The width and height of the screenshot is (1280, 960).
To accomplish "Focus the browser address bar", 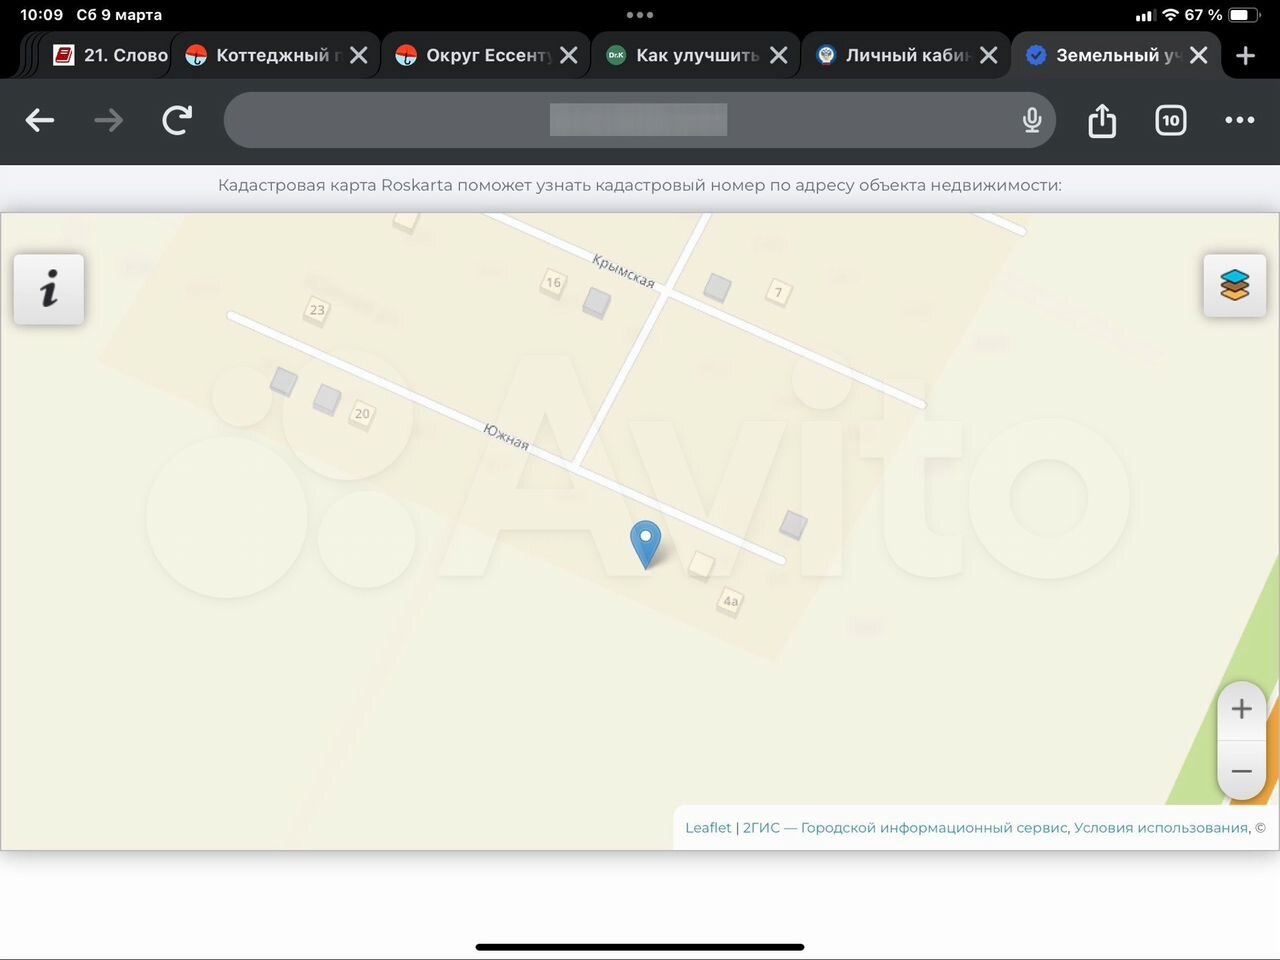I will (x=620, y=121).
